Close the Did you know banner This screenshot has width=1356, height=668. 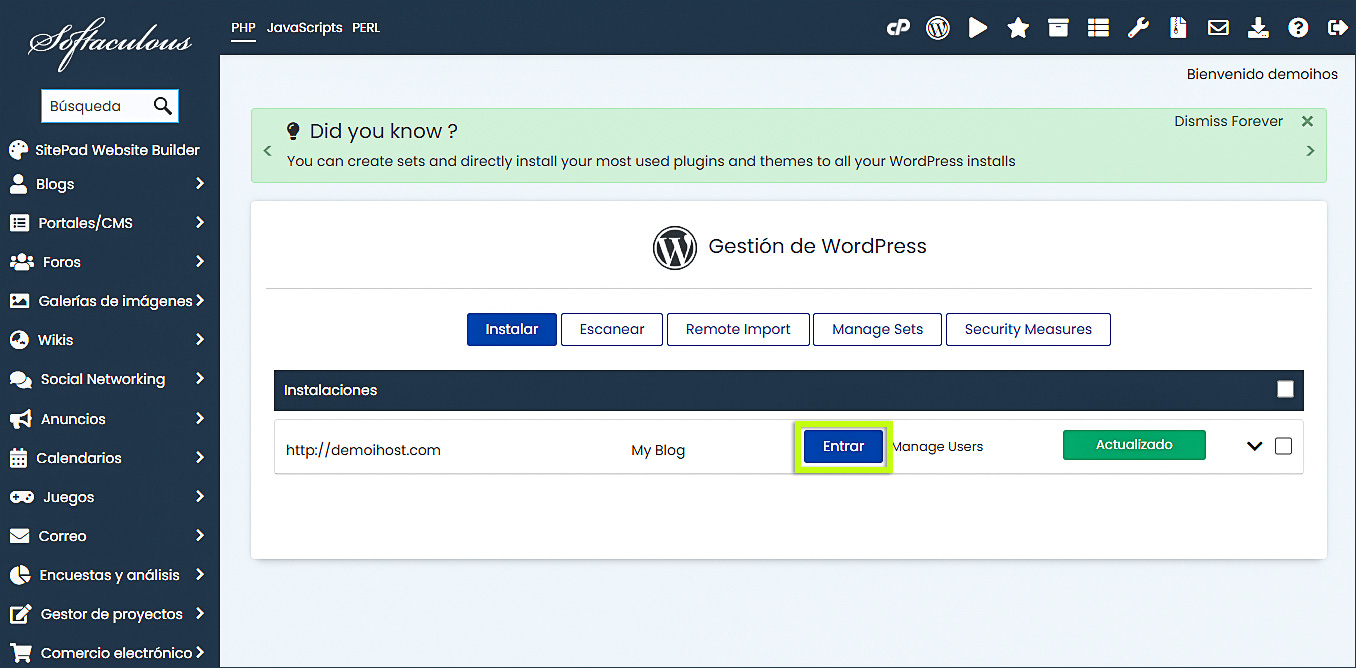[x=1307, y=121]
